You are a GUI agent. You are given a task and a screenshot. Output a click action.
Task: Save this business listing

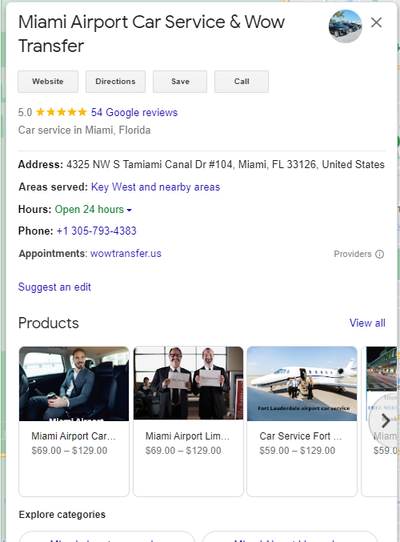[180, 82]
